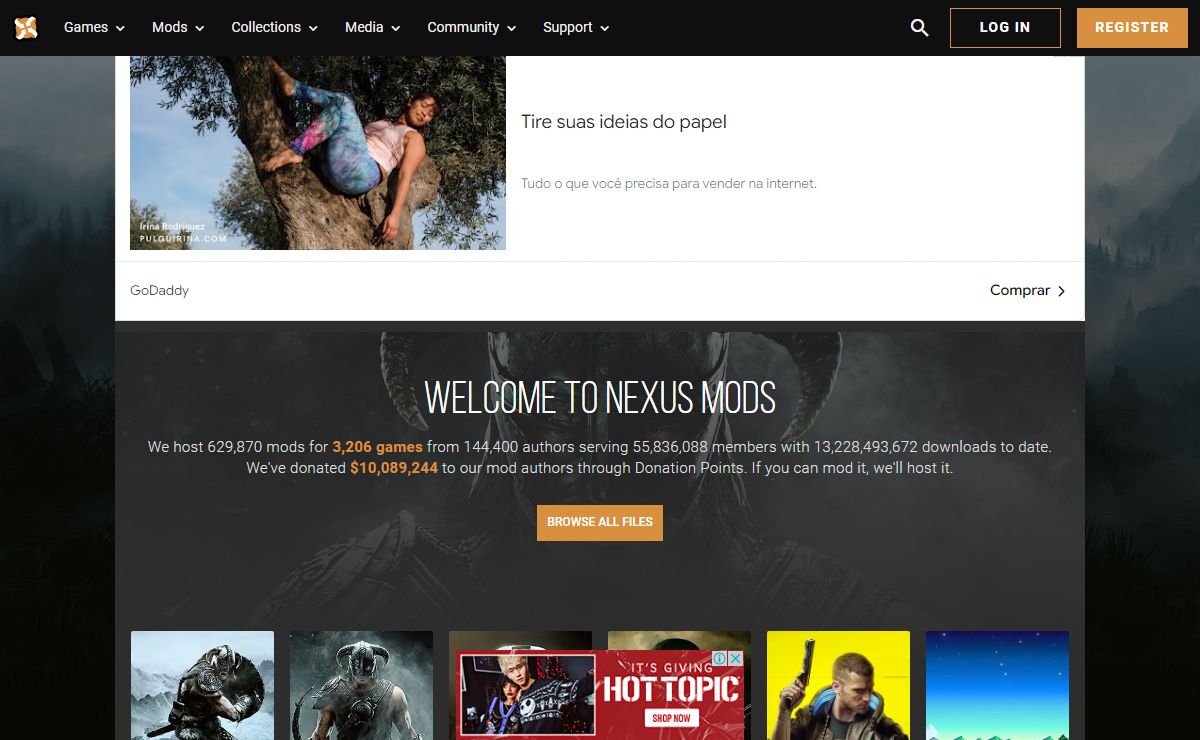Open the Media dropdown menu
1200x740 pixels.
point(373,27)
